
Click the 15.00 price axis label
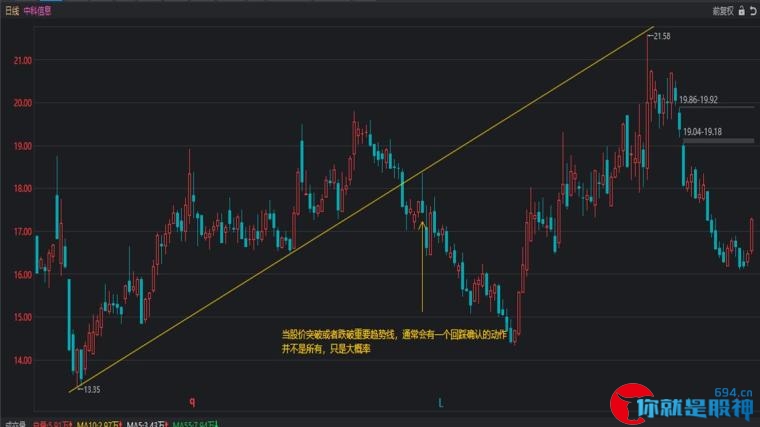tap(22, 317)
